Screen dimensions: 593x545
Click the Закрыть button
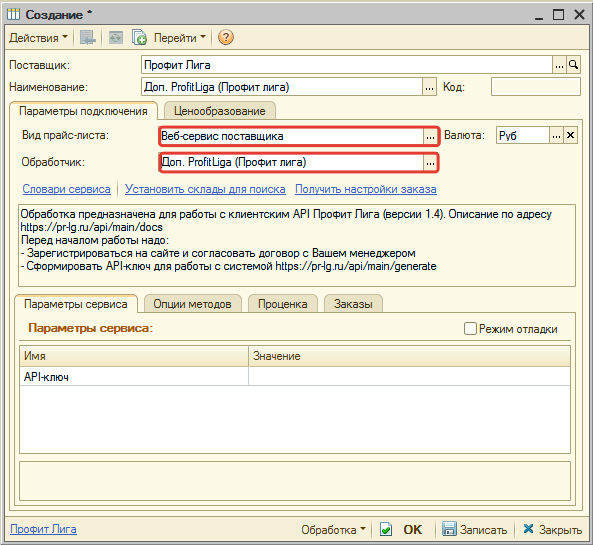coord(553,529)
